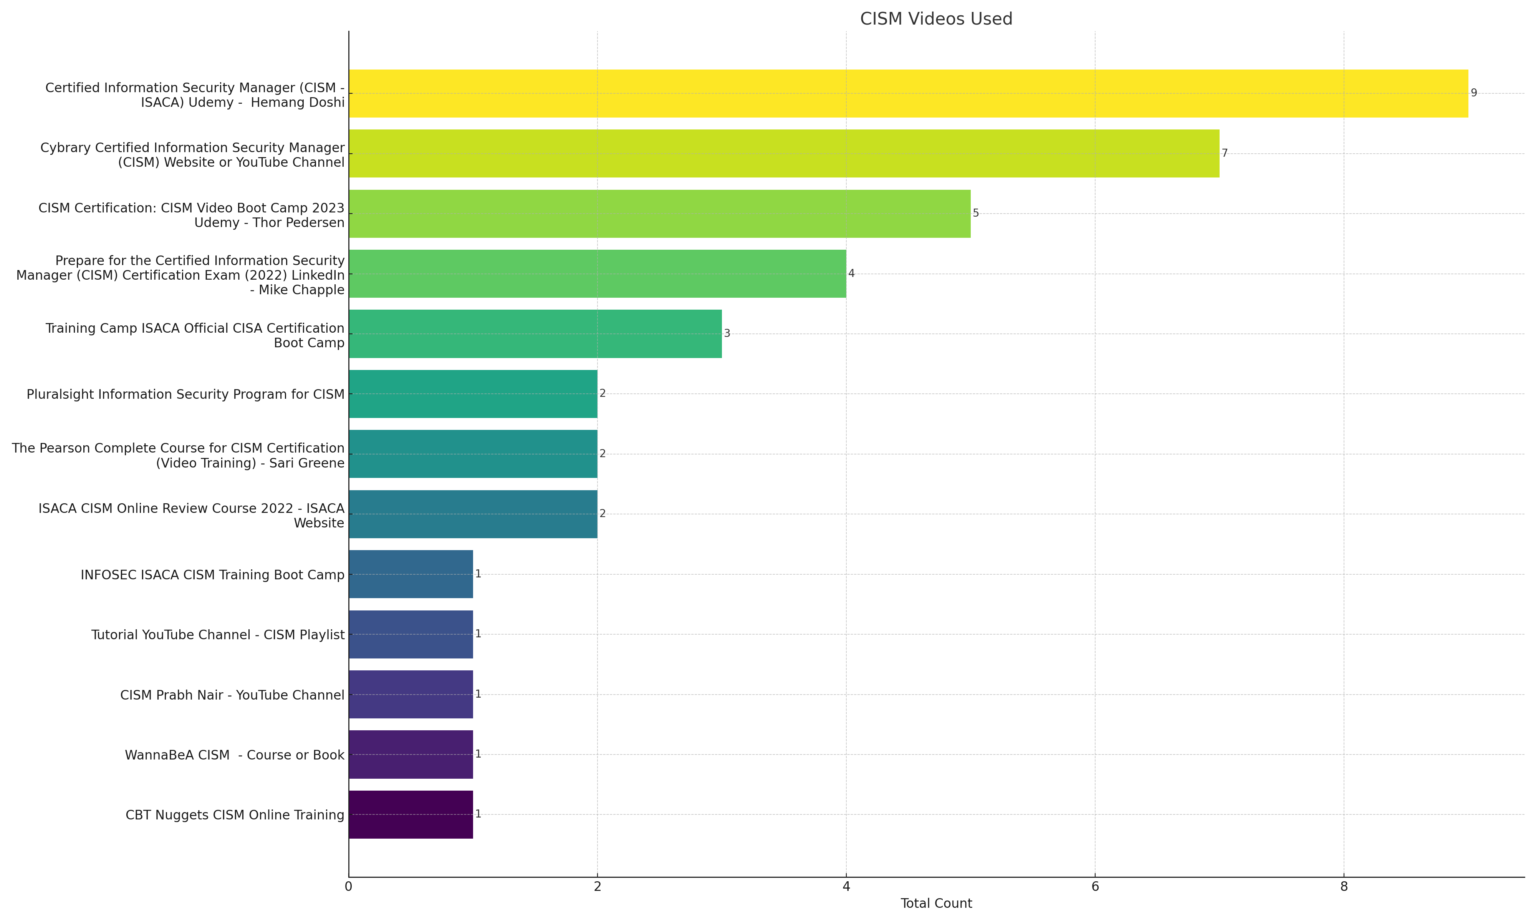Click the Mike Chapple LinkedIn course bar
1536x922 pixels.
[x=600, y=274]
